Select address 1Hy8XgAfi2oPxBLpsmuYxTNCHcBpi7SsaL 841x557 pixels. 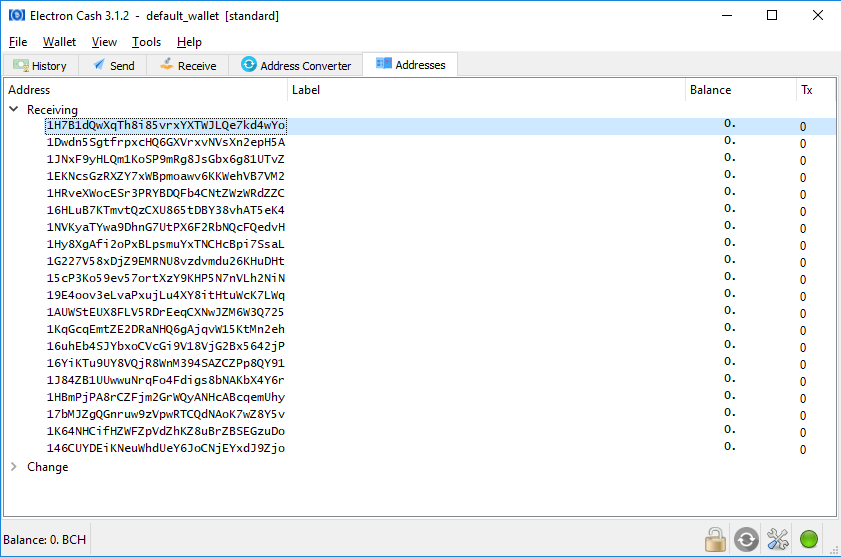tap(166, 244)
